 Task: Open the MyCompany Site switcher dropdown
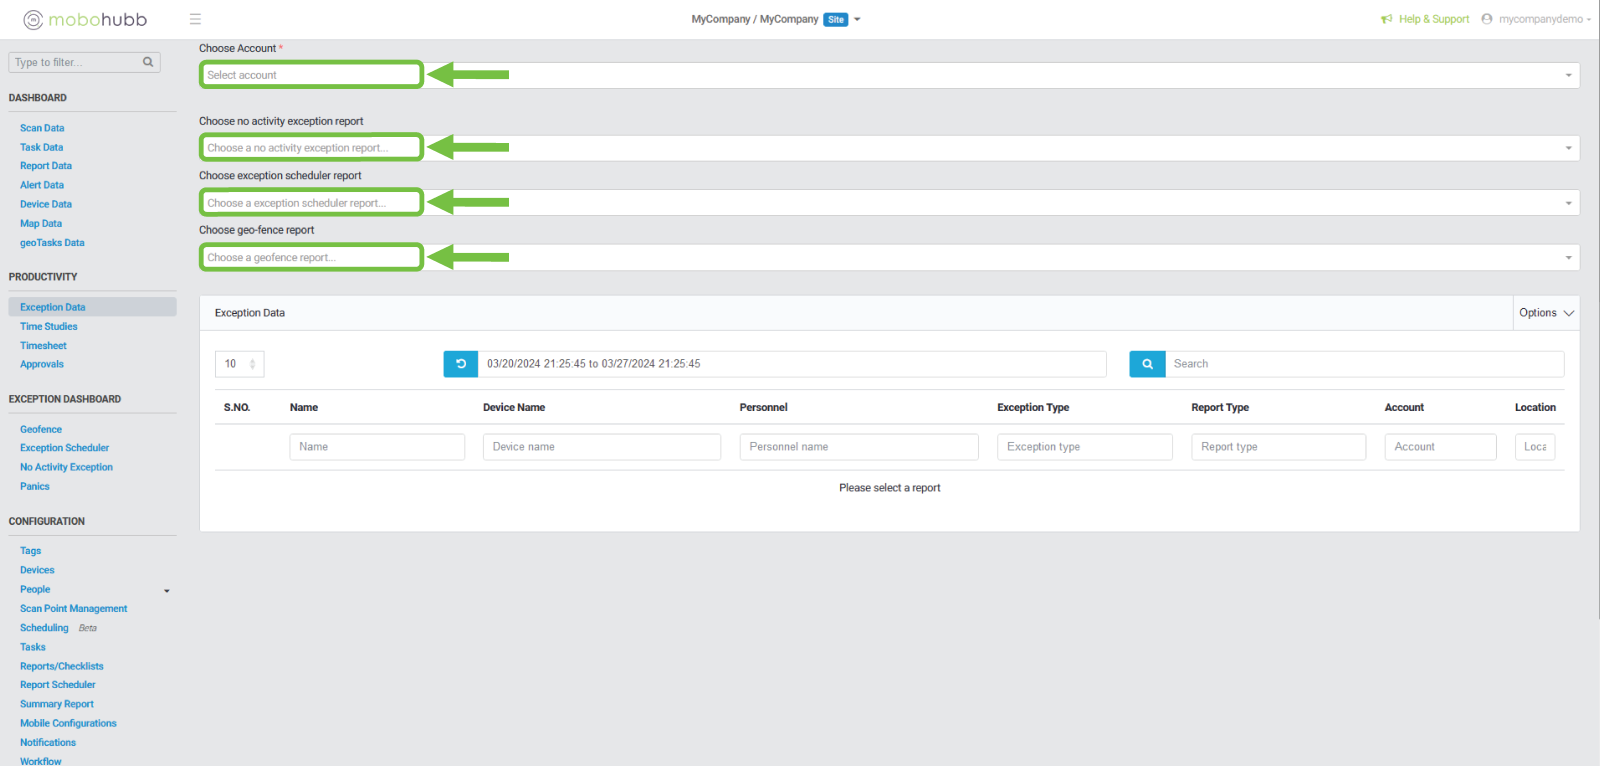point(857,19)
